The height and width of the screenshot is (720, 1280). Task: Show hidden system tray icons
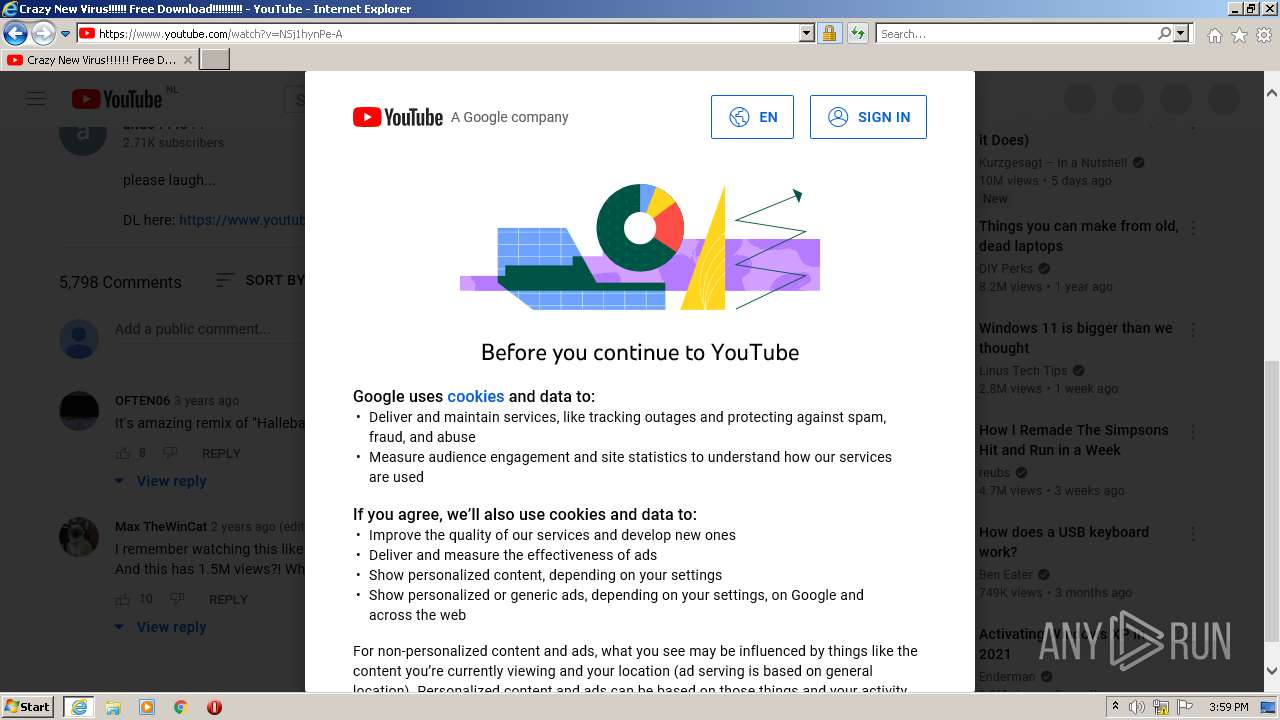pos(1116,707)
